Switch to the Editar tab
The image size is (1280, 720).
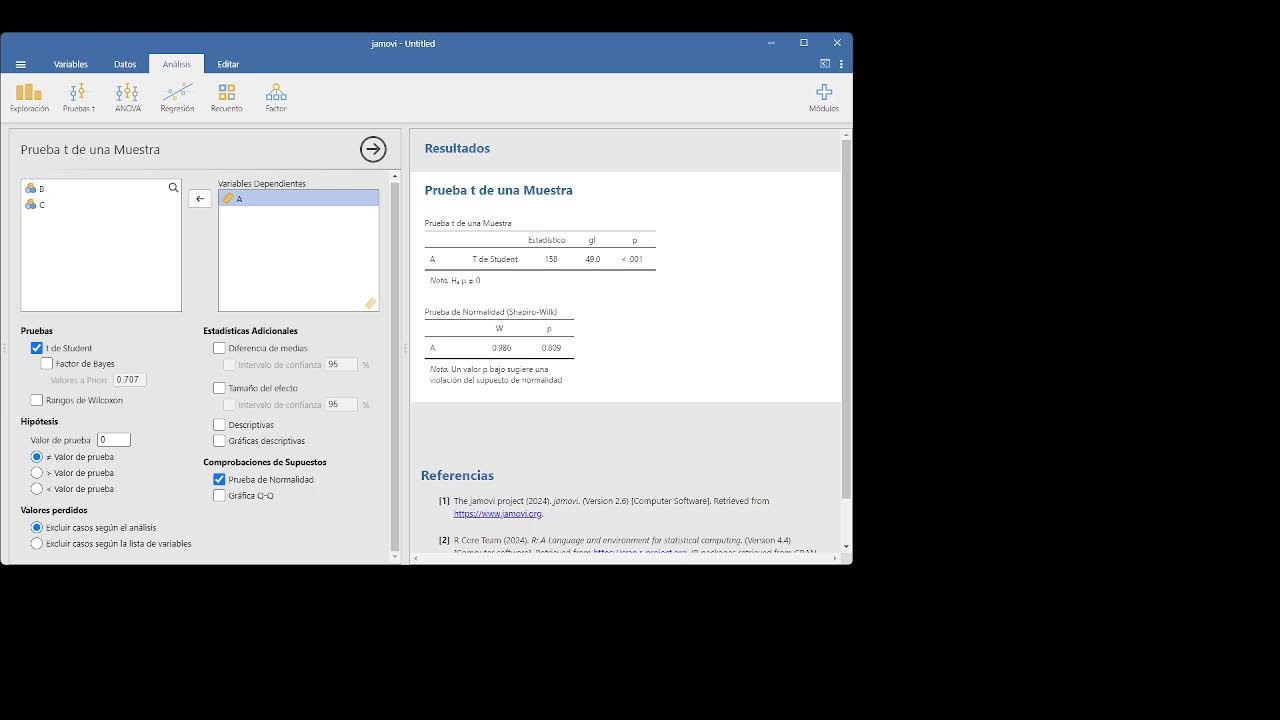(x=228, y=64)
